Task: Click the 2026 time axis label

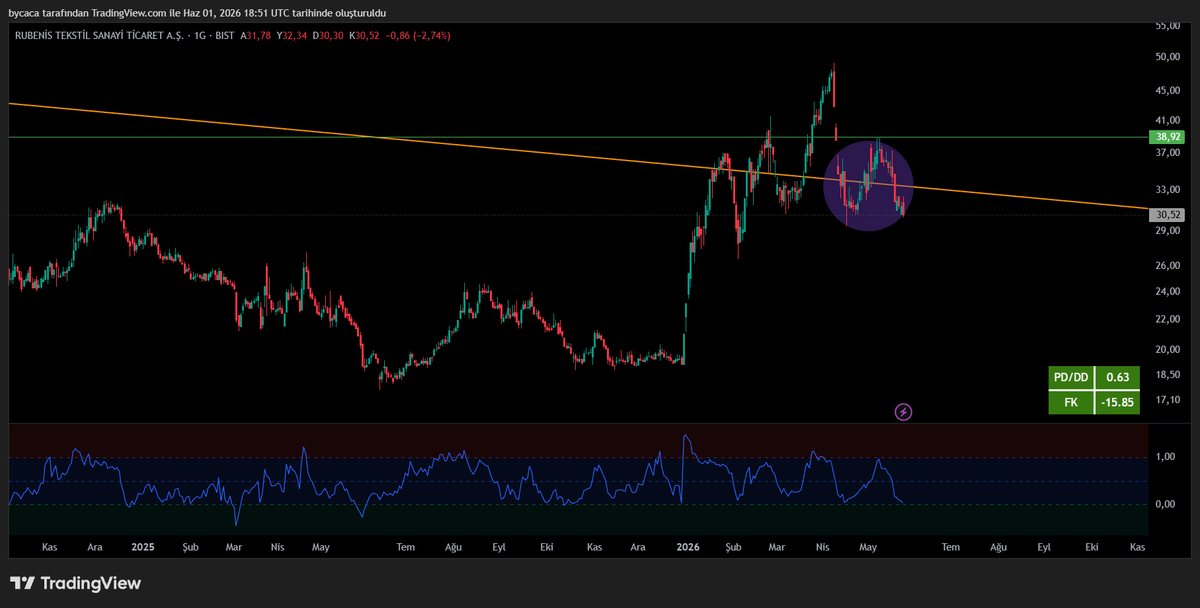Action: pyautogui.click(x=687, y=547)
